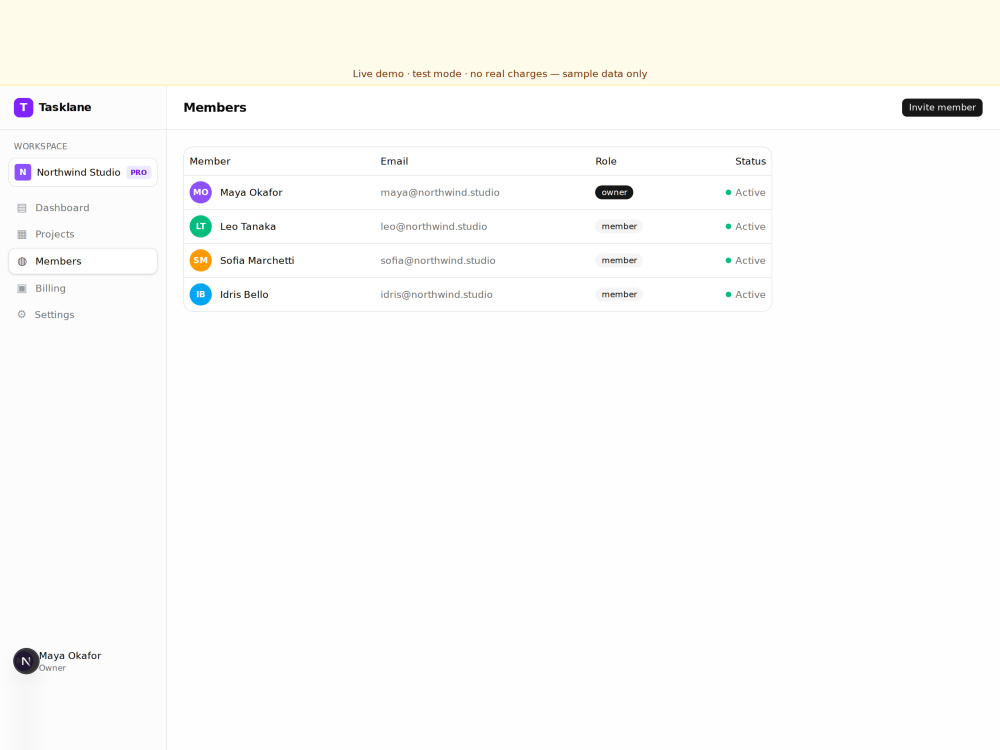The width and height of the screenshot is (1000, 750).
Task: Click the Settings gear icon
Action: tap(22, 314)
